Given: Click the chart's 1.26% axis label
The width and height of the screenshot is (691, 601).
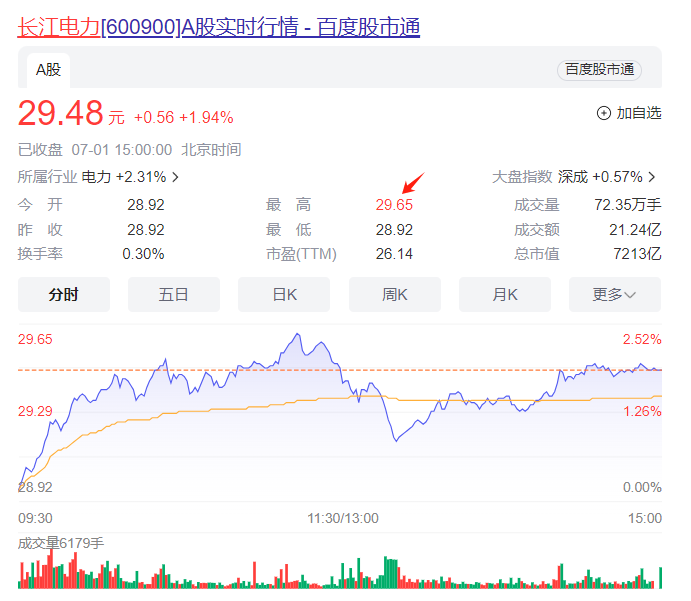Looking at the screenshot, I should click(x=642, y=412).
